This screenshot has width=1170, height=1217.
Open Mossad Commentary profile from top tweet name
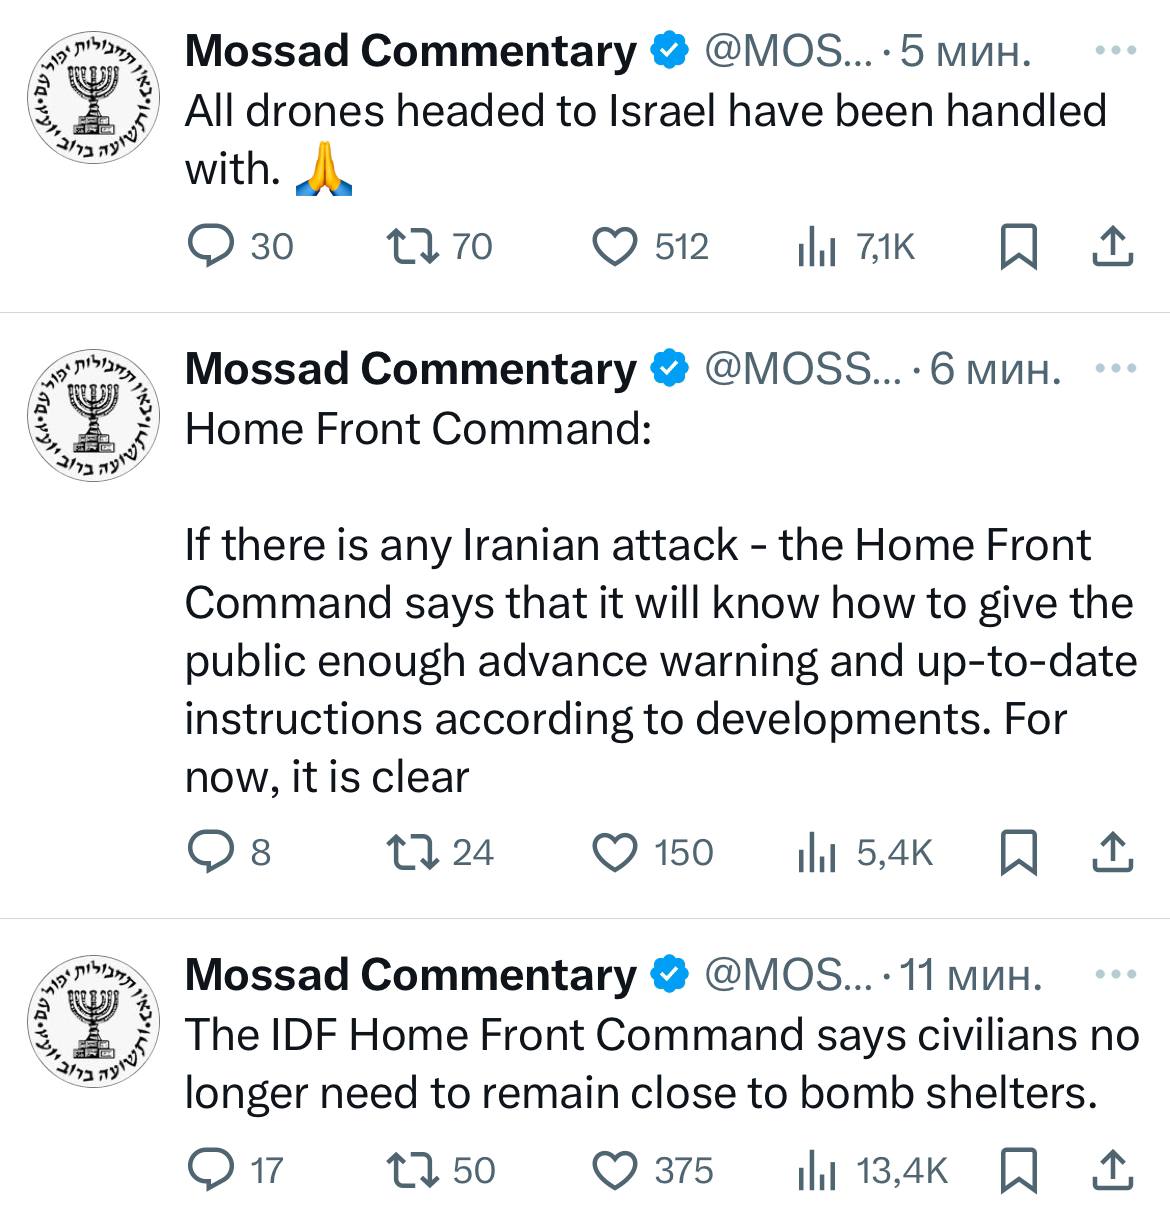point(410,51)
